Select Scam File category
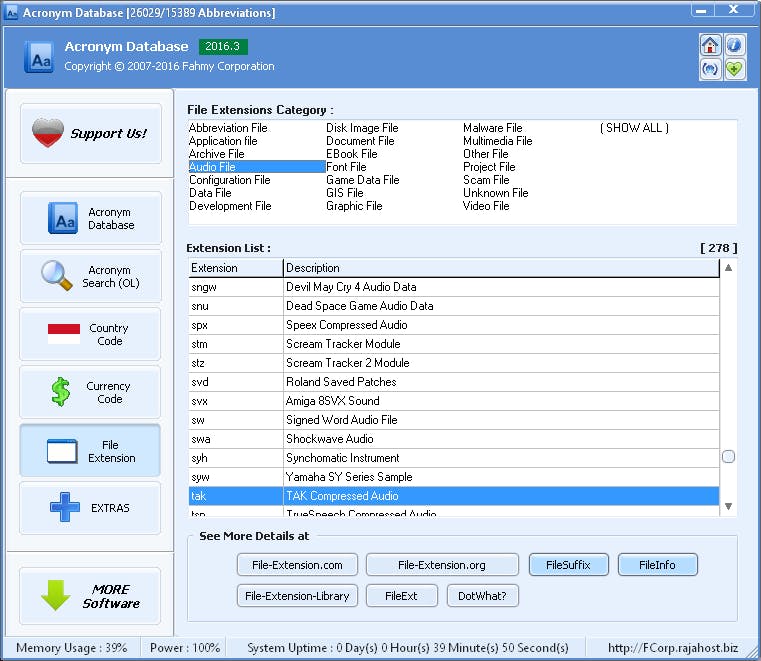The image size is (761, 661). [486, 180]
